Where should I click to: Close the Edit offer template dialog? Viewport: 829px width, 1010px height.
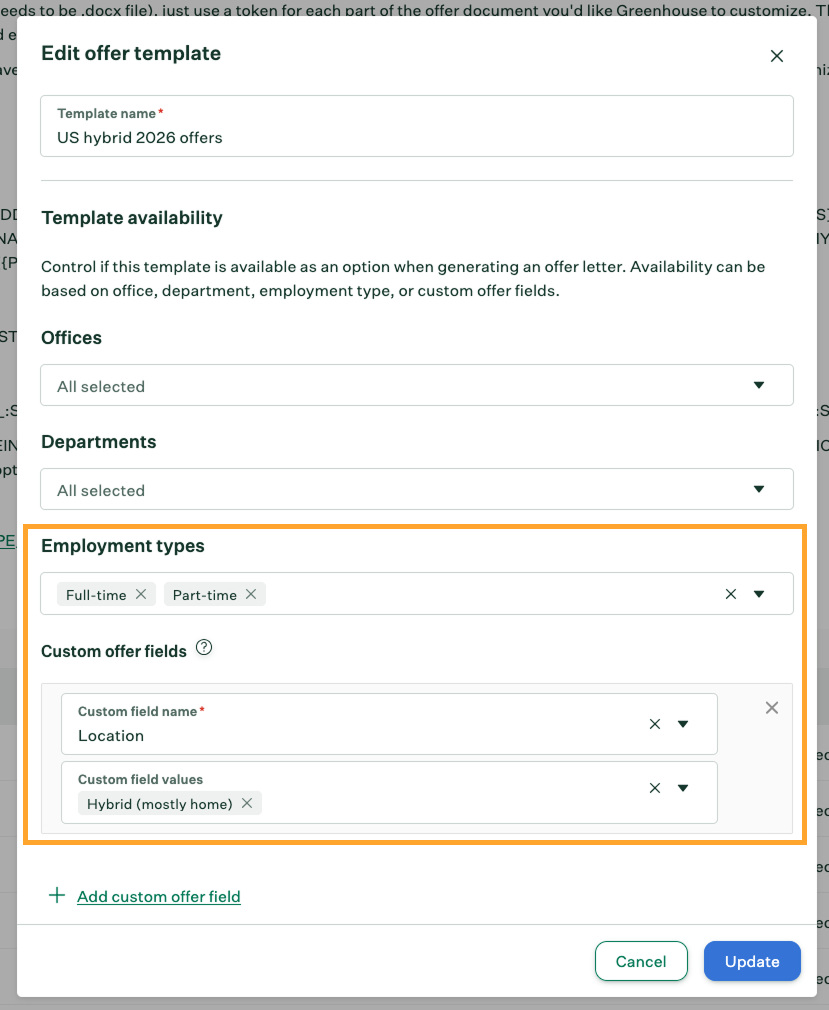[x=777, y=56]
